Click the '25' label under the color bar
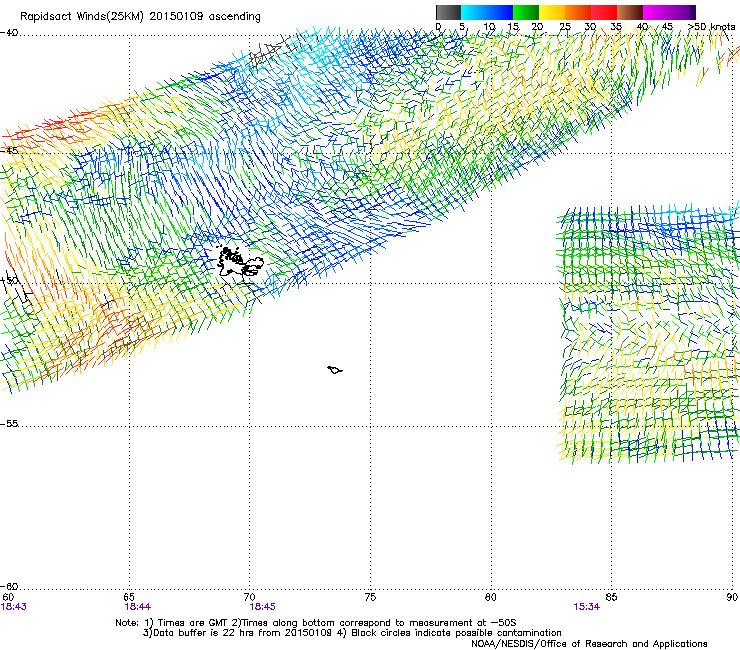The image size is (740, 650). click(565, 27)
